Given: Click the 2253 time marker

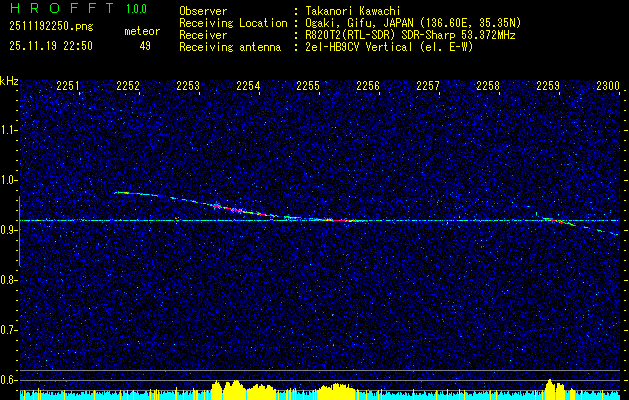Looking at the screenshot, I should coord(188,85).
